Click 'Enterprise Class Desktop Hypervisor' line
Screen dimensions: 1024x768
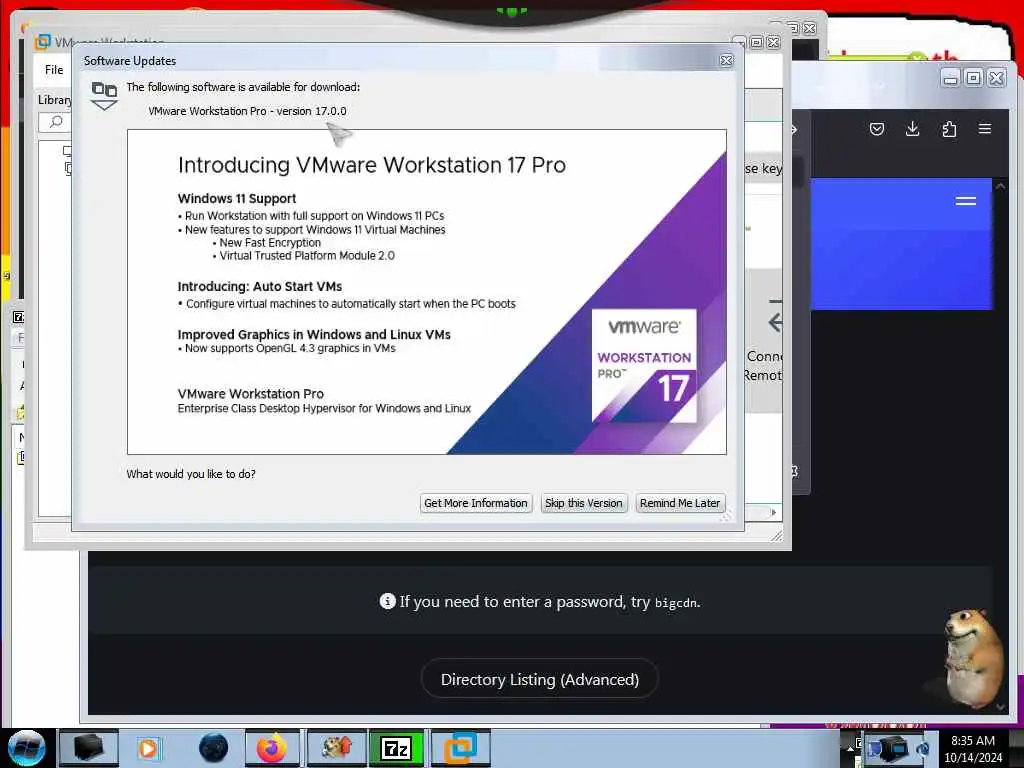(x=324, y=408)
